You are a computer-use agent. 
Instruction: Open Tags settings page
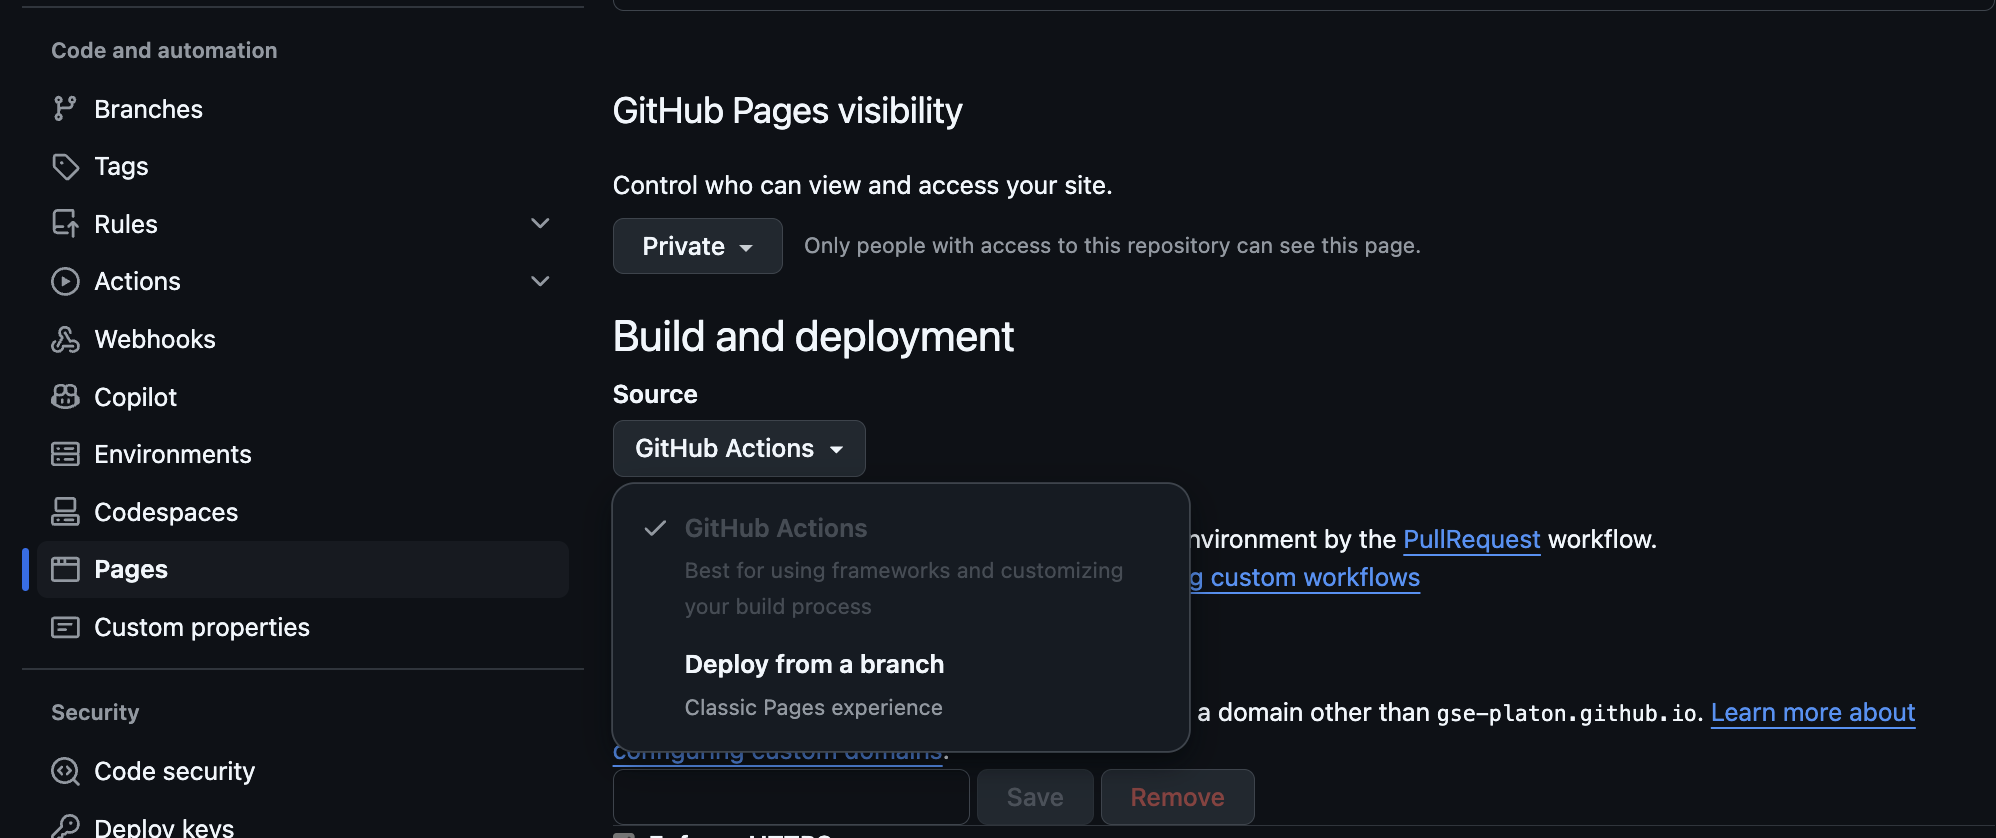(303, 166)
